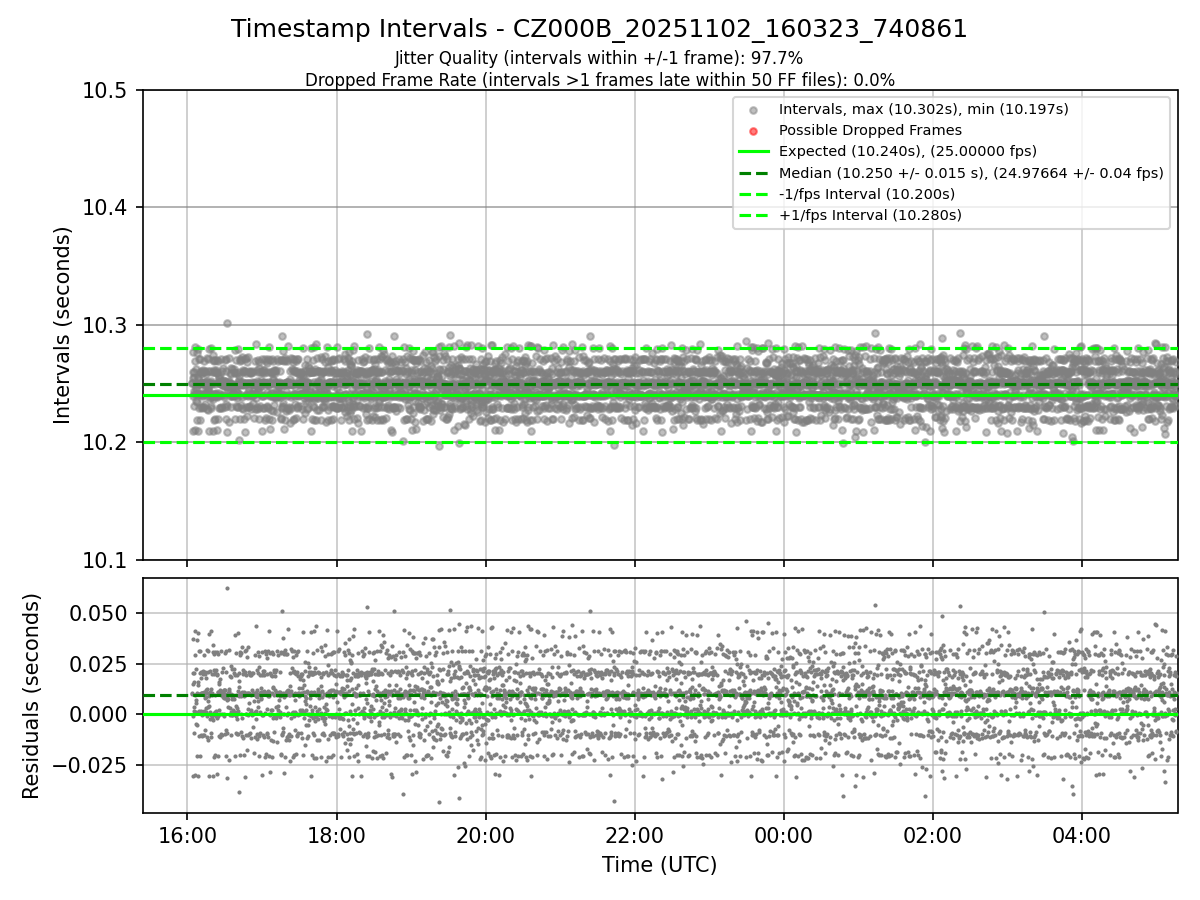Click the 16:00 time tick label
The width and height of the screenshot is (1200, 900).
(187, 833)
